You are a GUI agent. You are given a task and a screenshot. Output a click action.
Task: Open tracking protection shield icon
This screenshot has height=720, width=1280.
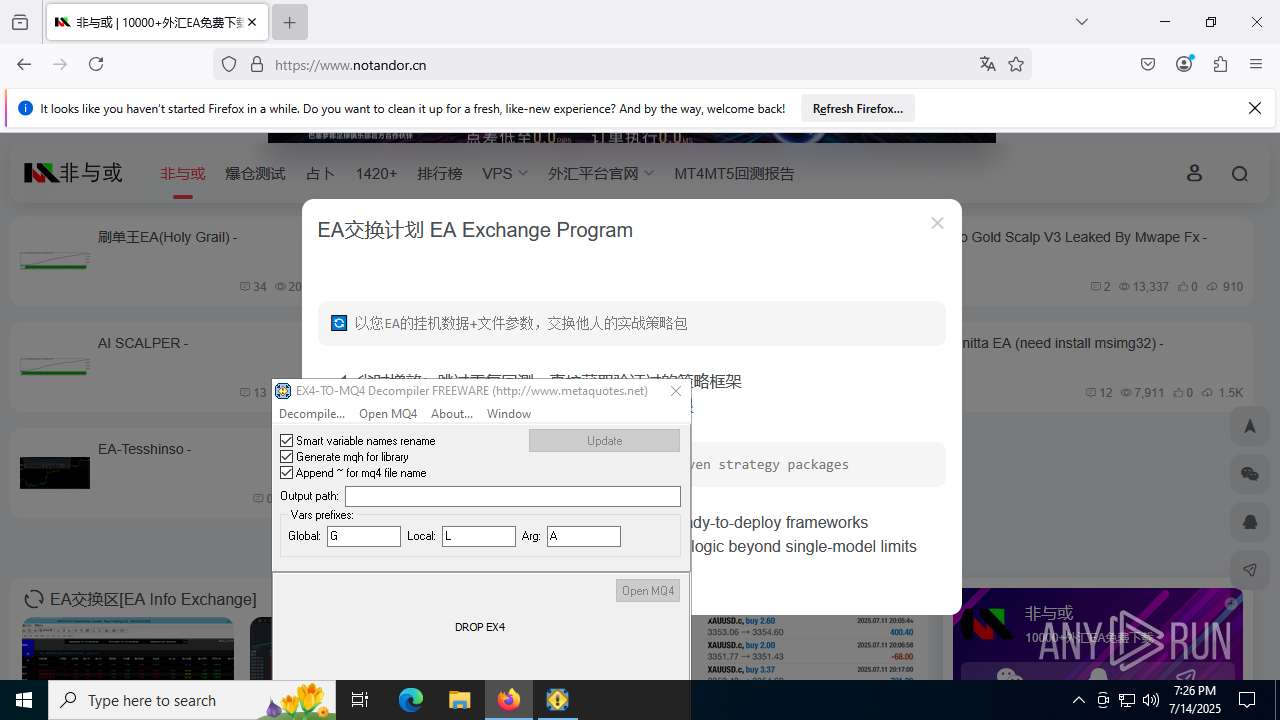(x=229, y=64)
